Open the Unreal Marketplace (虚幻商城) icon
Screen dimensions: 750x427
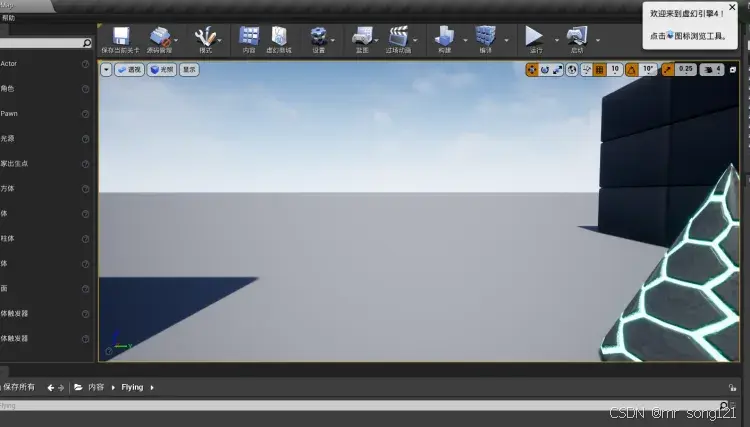point(279,36)
